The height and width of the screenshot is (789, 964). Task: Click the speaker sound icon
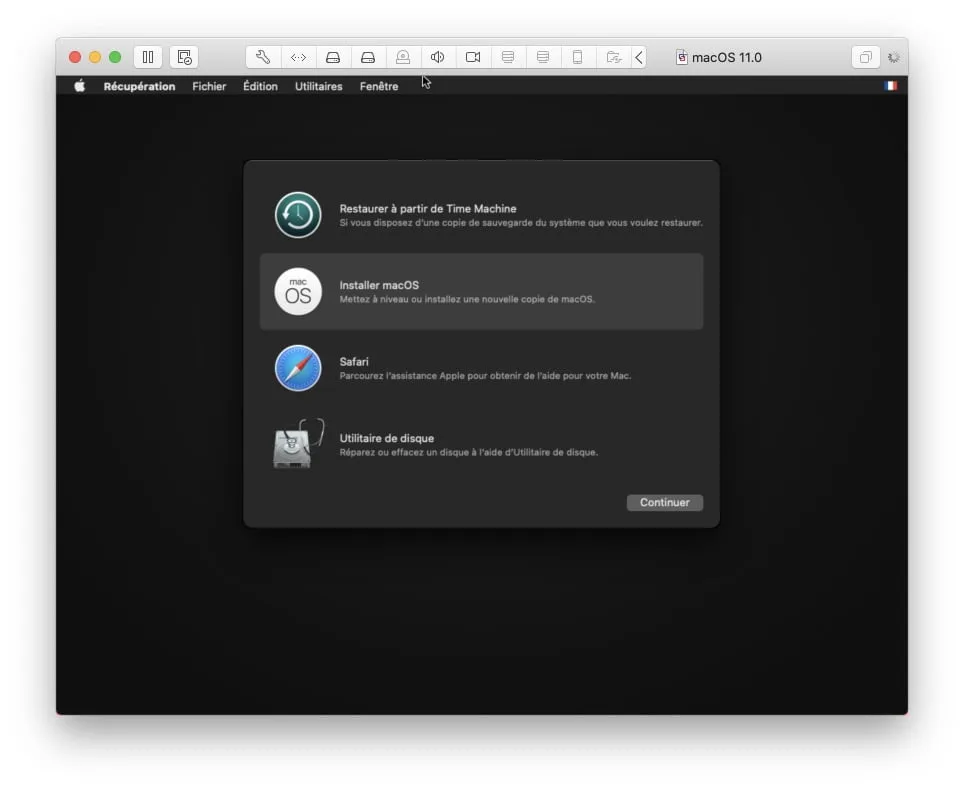coord(438,57)
